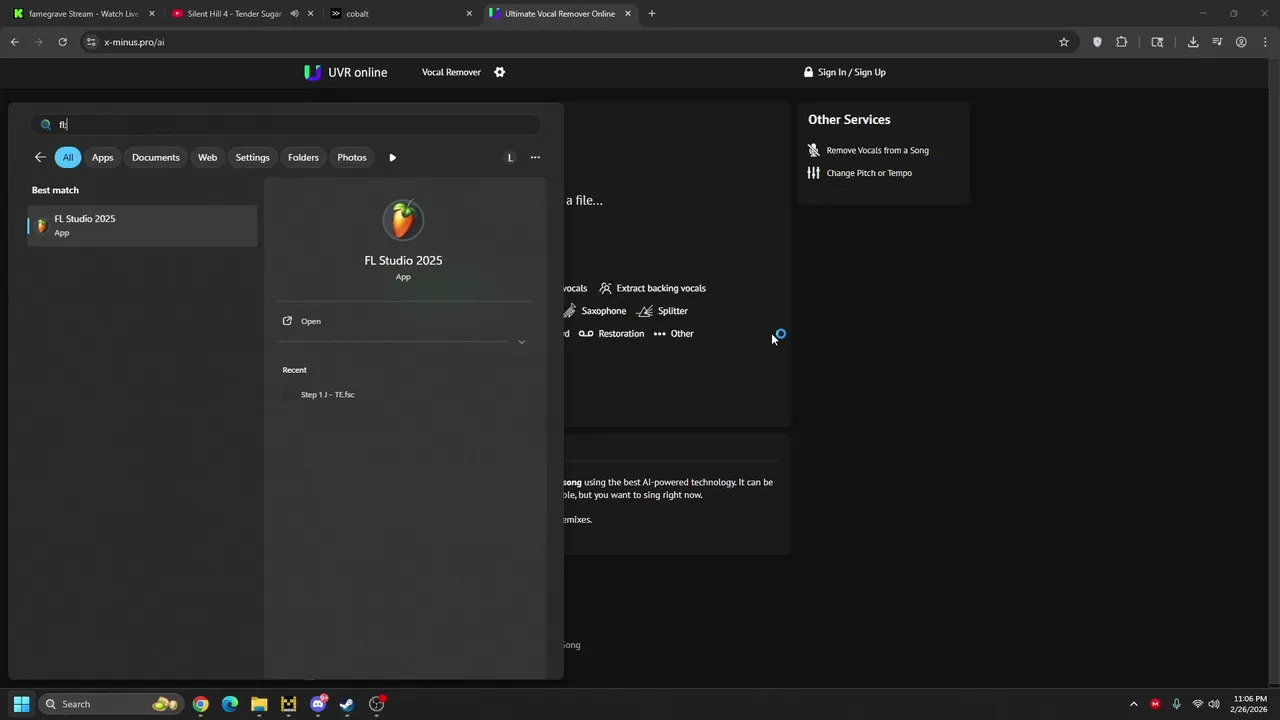Open the browser Downloads icon
Image resolution: width=1280 pixels, height=720 pixels.
[1193, 42]
